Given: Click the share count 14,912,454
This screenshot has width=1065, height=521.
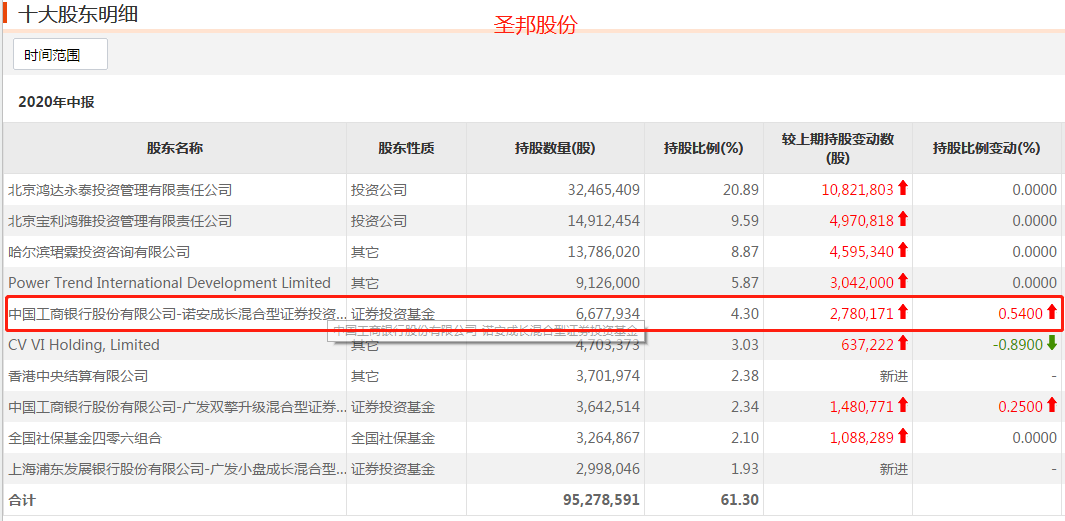Looking at the screenshot, I should pyautogui.click(x=603, y=221).
